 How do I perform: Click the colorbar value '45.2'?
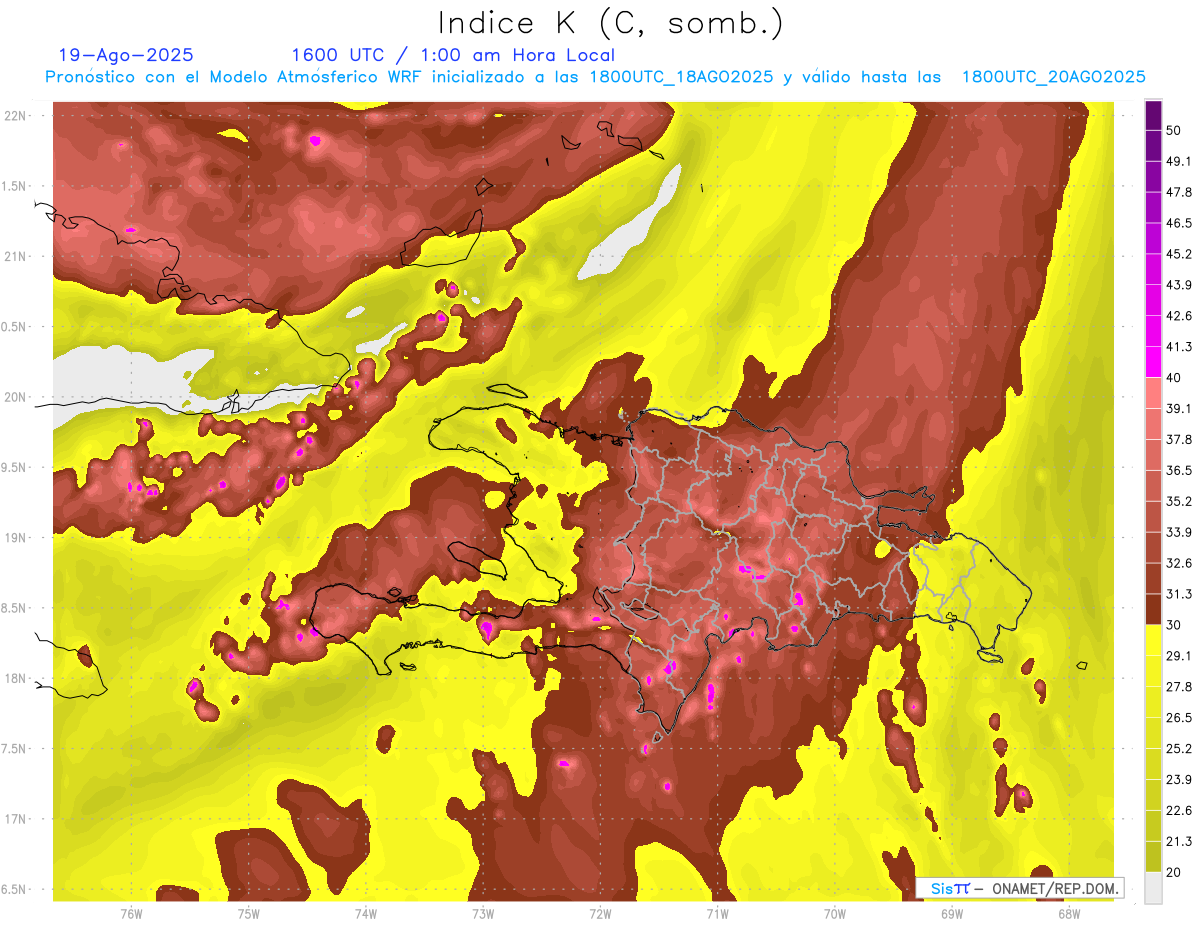click(x=1180, y=255)
